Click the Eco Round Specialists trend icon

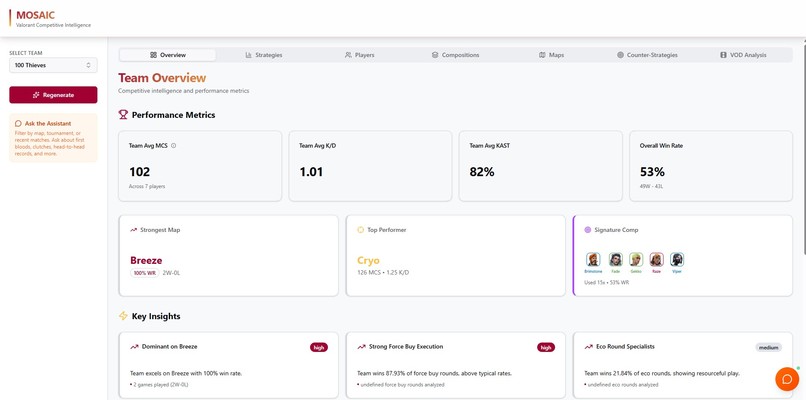tap(589, 347)
